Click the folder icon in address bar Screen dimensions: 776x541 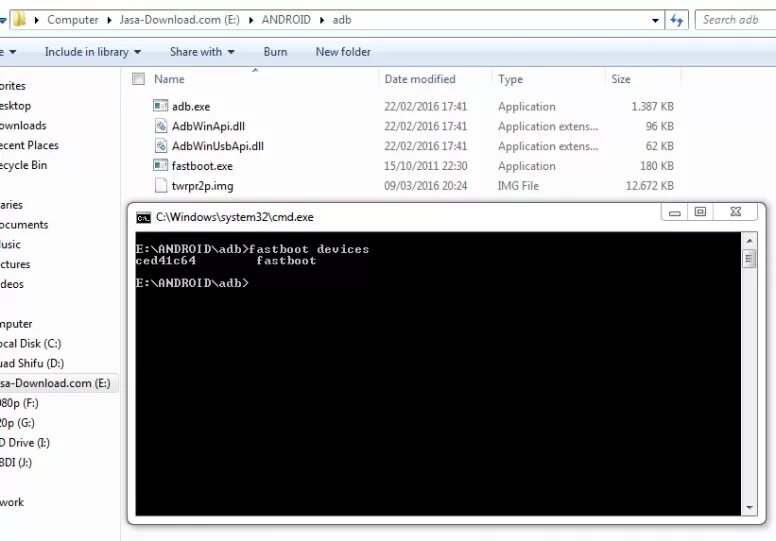[x=19, y=20]
